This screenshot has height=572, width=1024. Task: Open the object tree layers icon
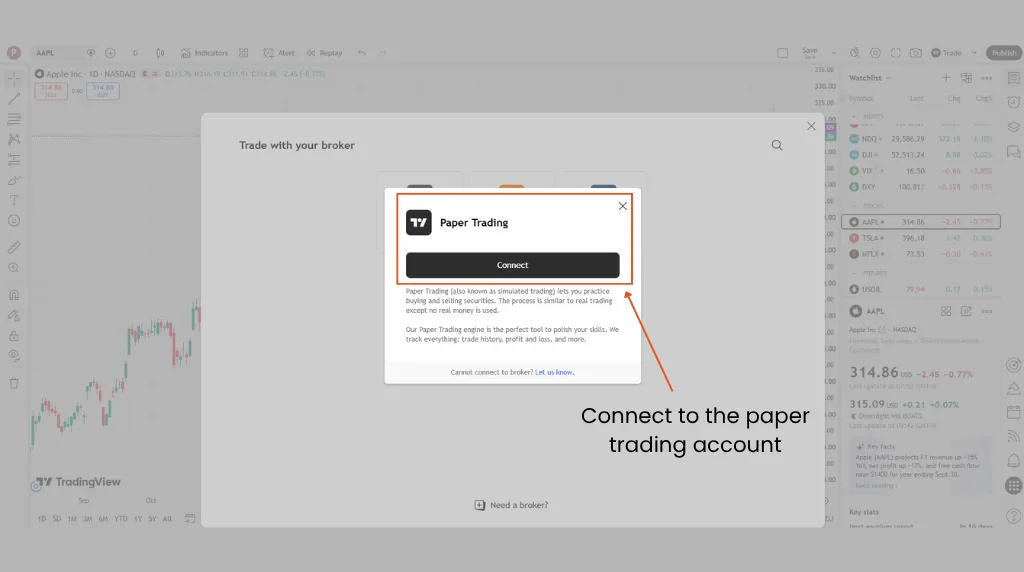point(1014,127)
